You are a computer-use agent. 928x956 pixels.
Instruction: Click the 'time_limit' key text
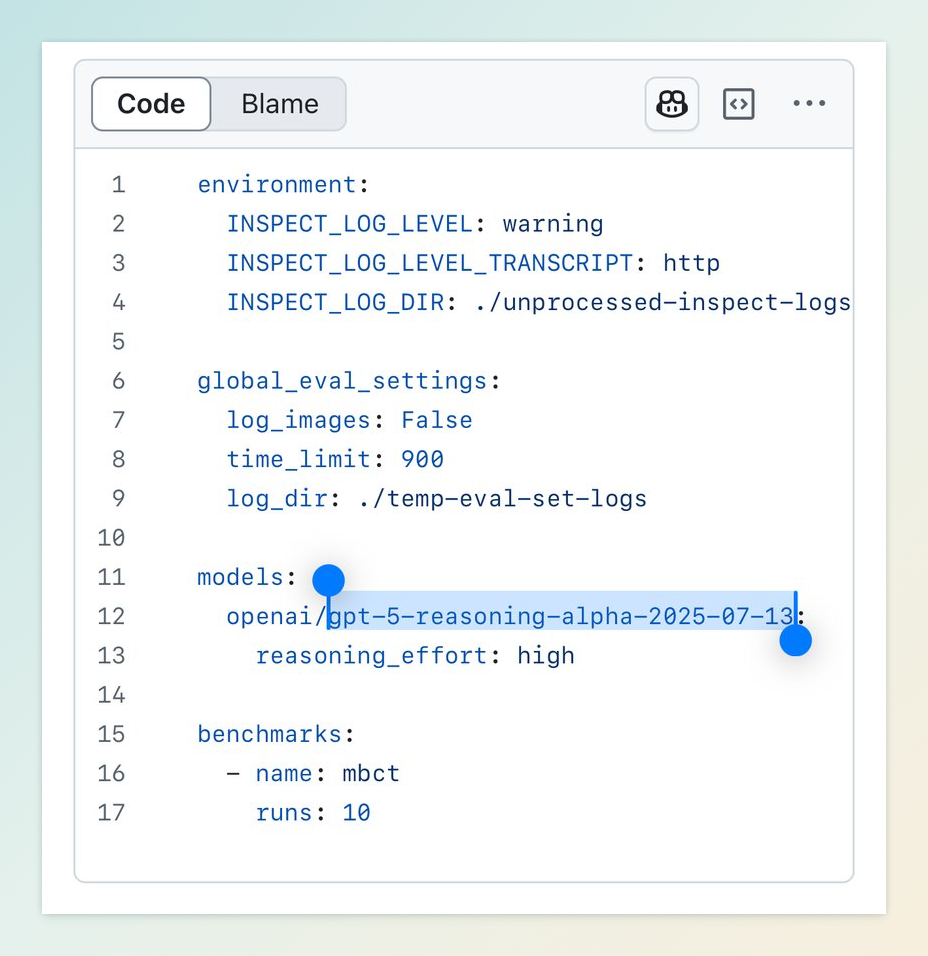pos(299,459)
